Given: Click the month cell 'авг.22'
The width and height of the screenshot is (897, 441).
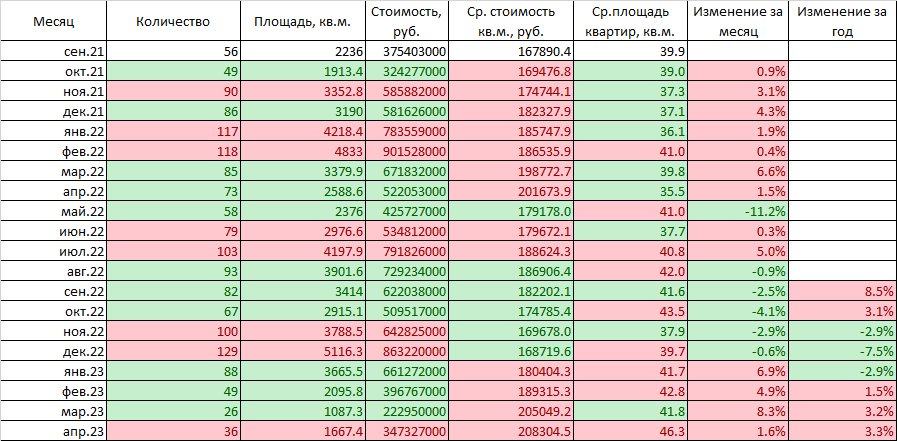Looking at the screenshot, I should click(54, 272).
